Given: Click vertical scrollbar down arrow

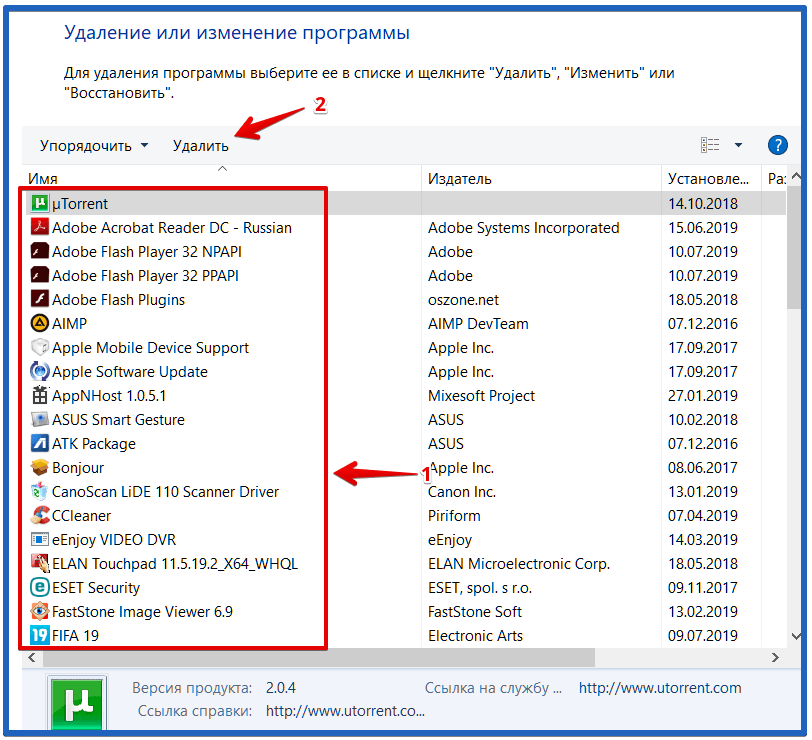Looking at the screenshot, I should [x=796, y=636].
